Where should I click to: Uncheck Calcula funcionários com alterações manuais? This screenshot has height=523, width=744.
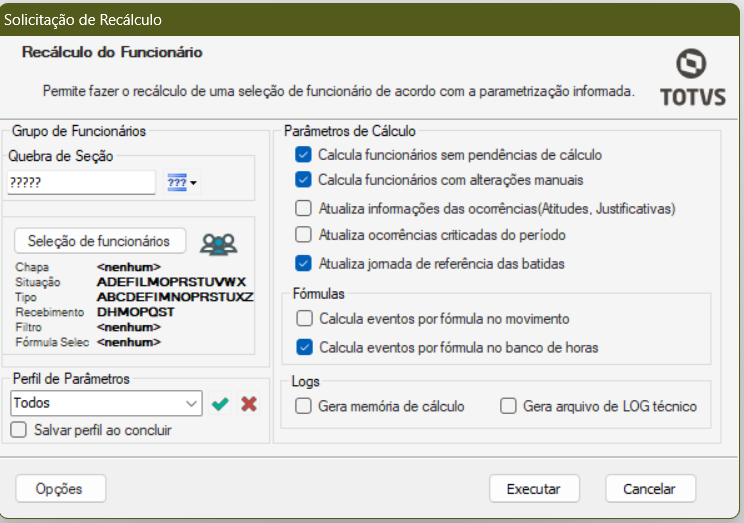303,180
